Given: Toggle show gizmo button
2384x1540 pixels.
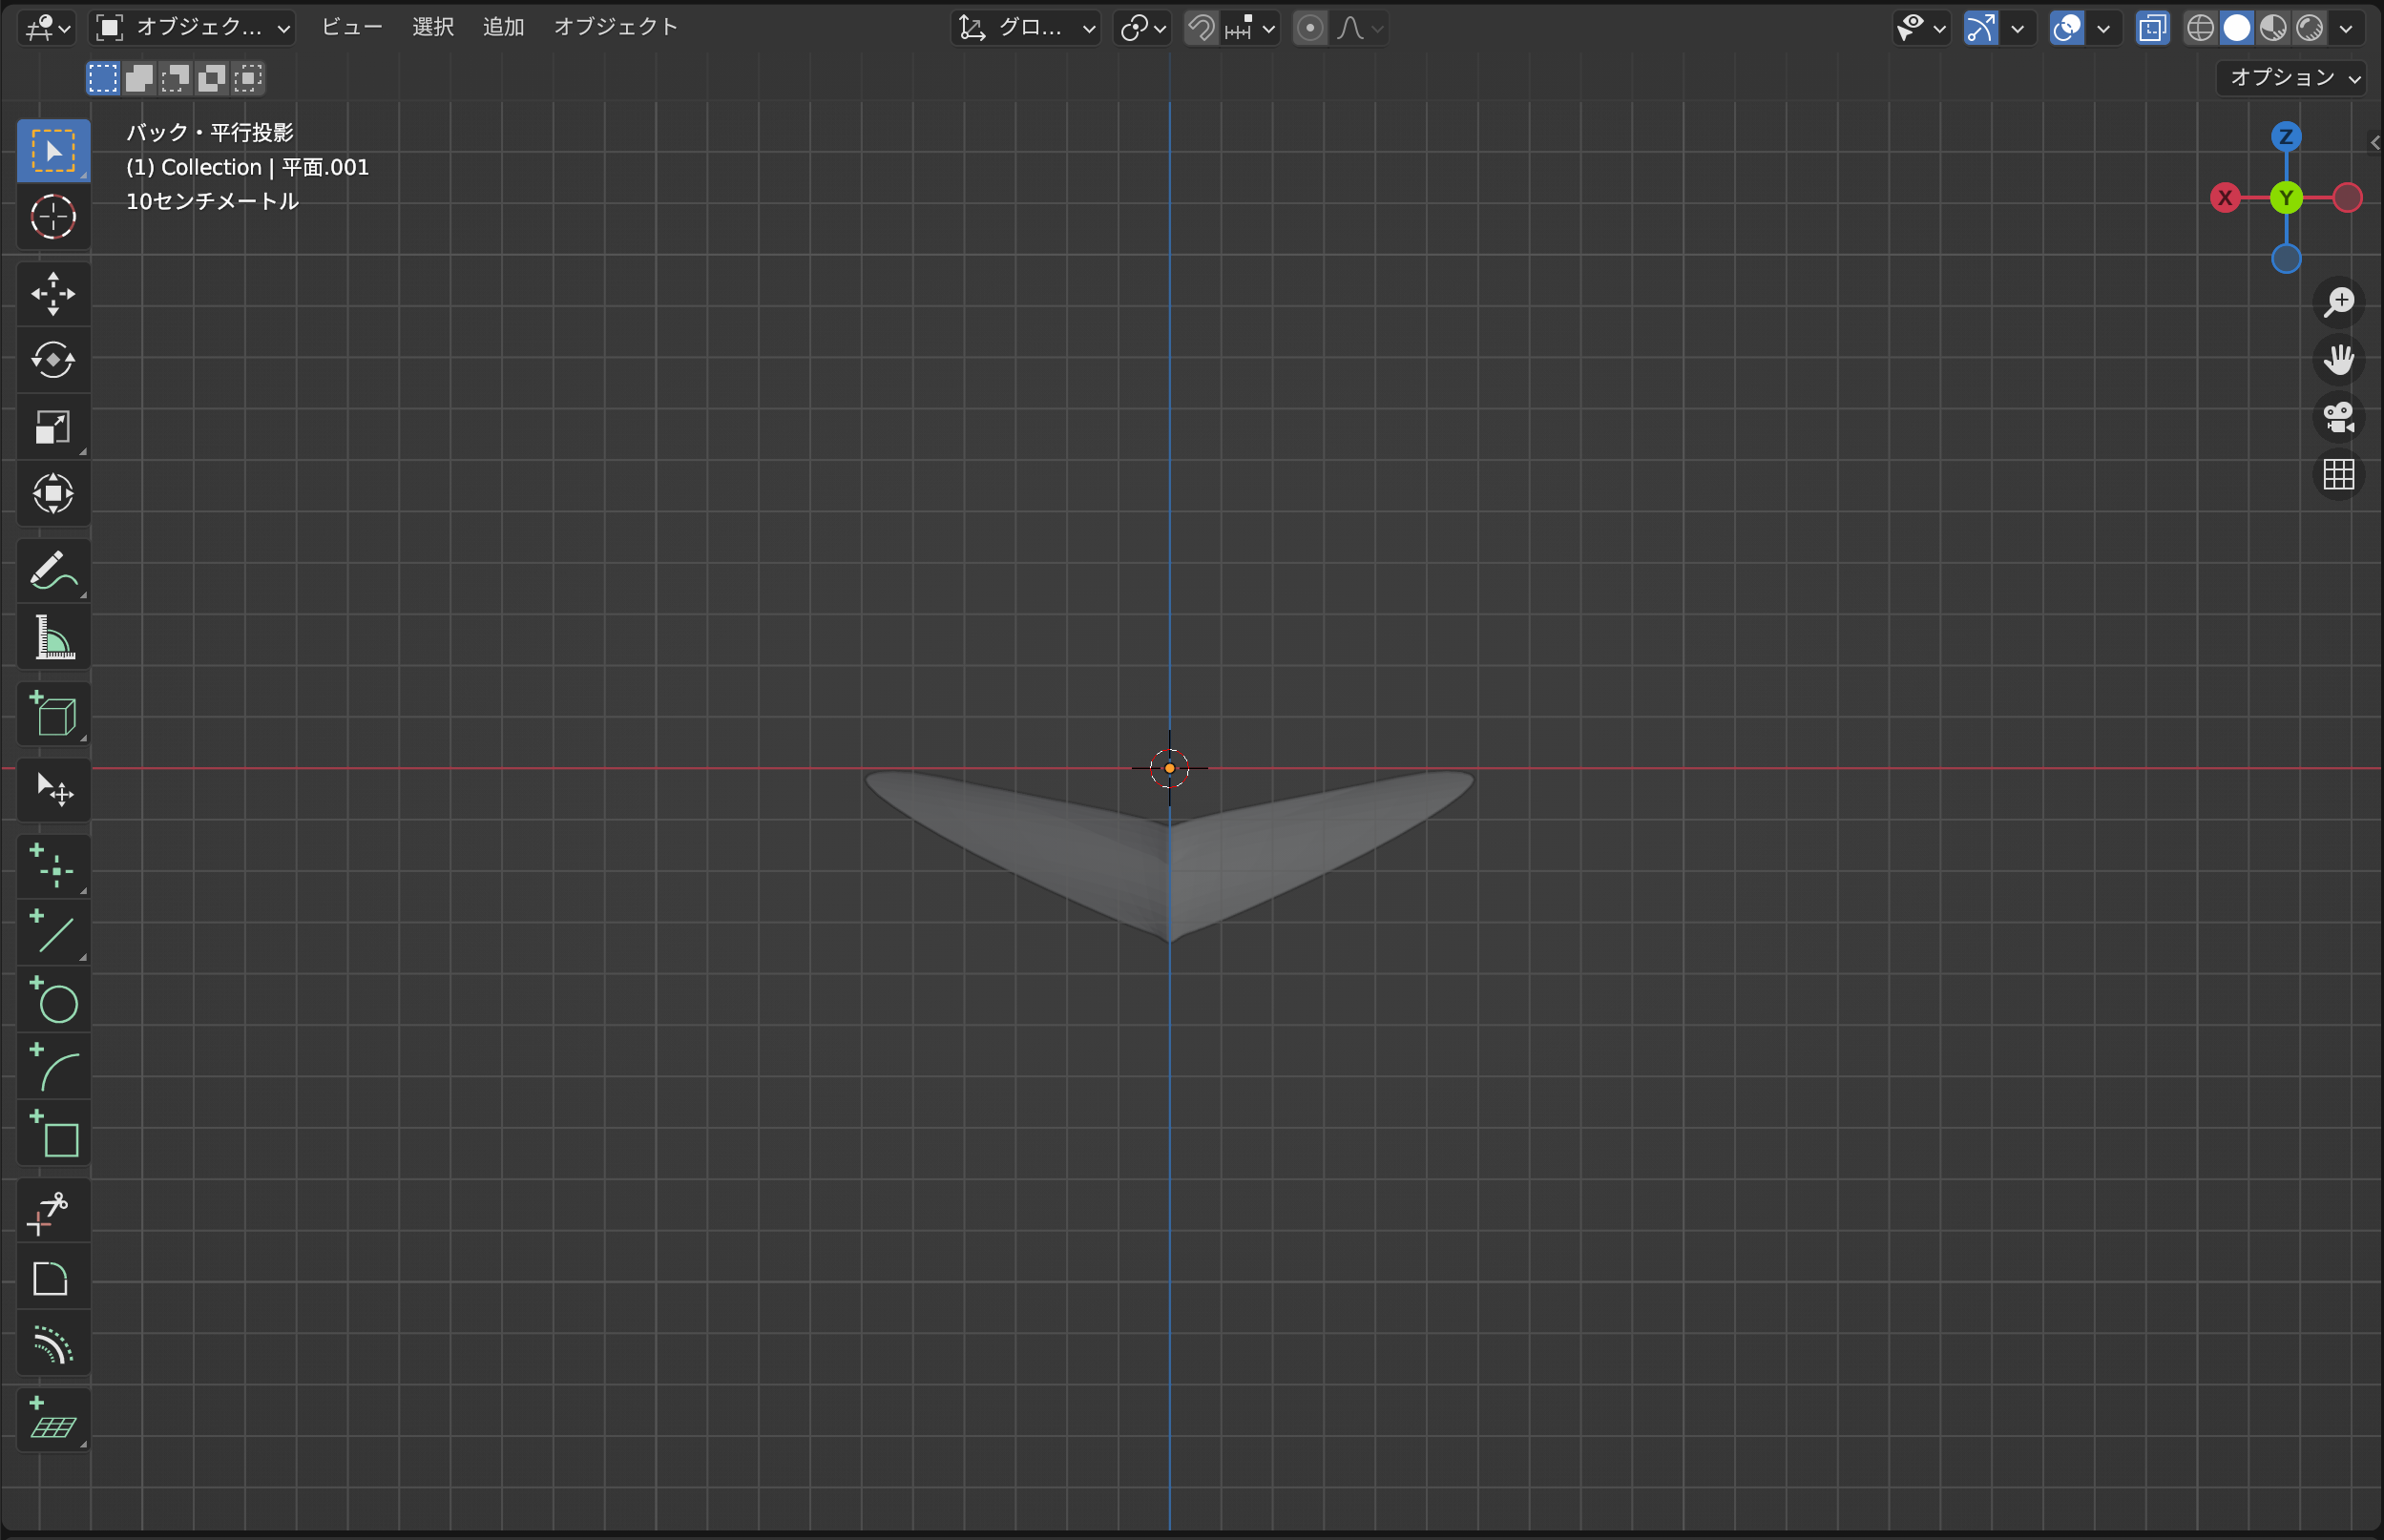Looking at the screenshot, I should [x=1981, y=28].
